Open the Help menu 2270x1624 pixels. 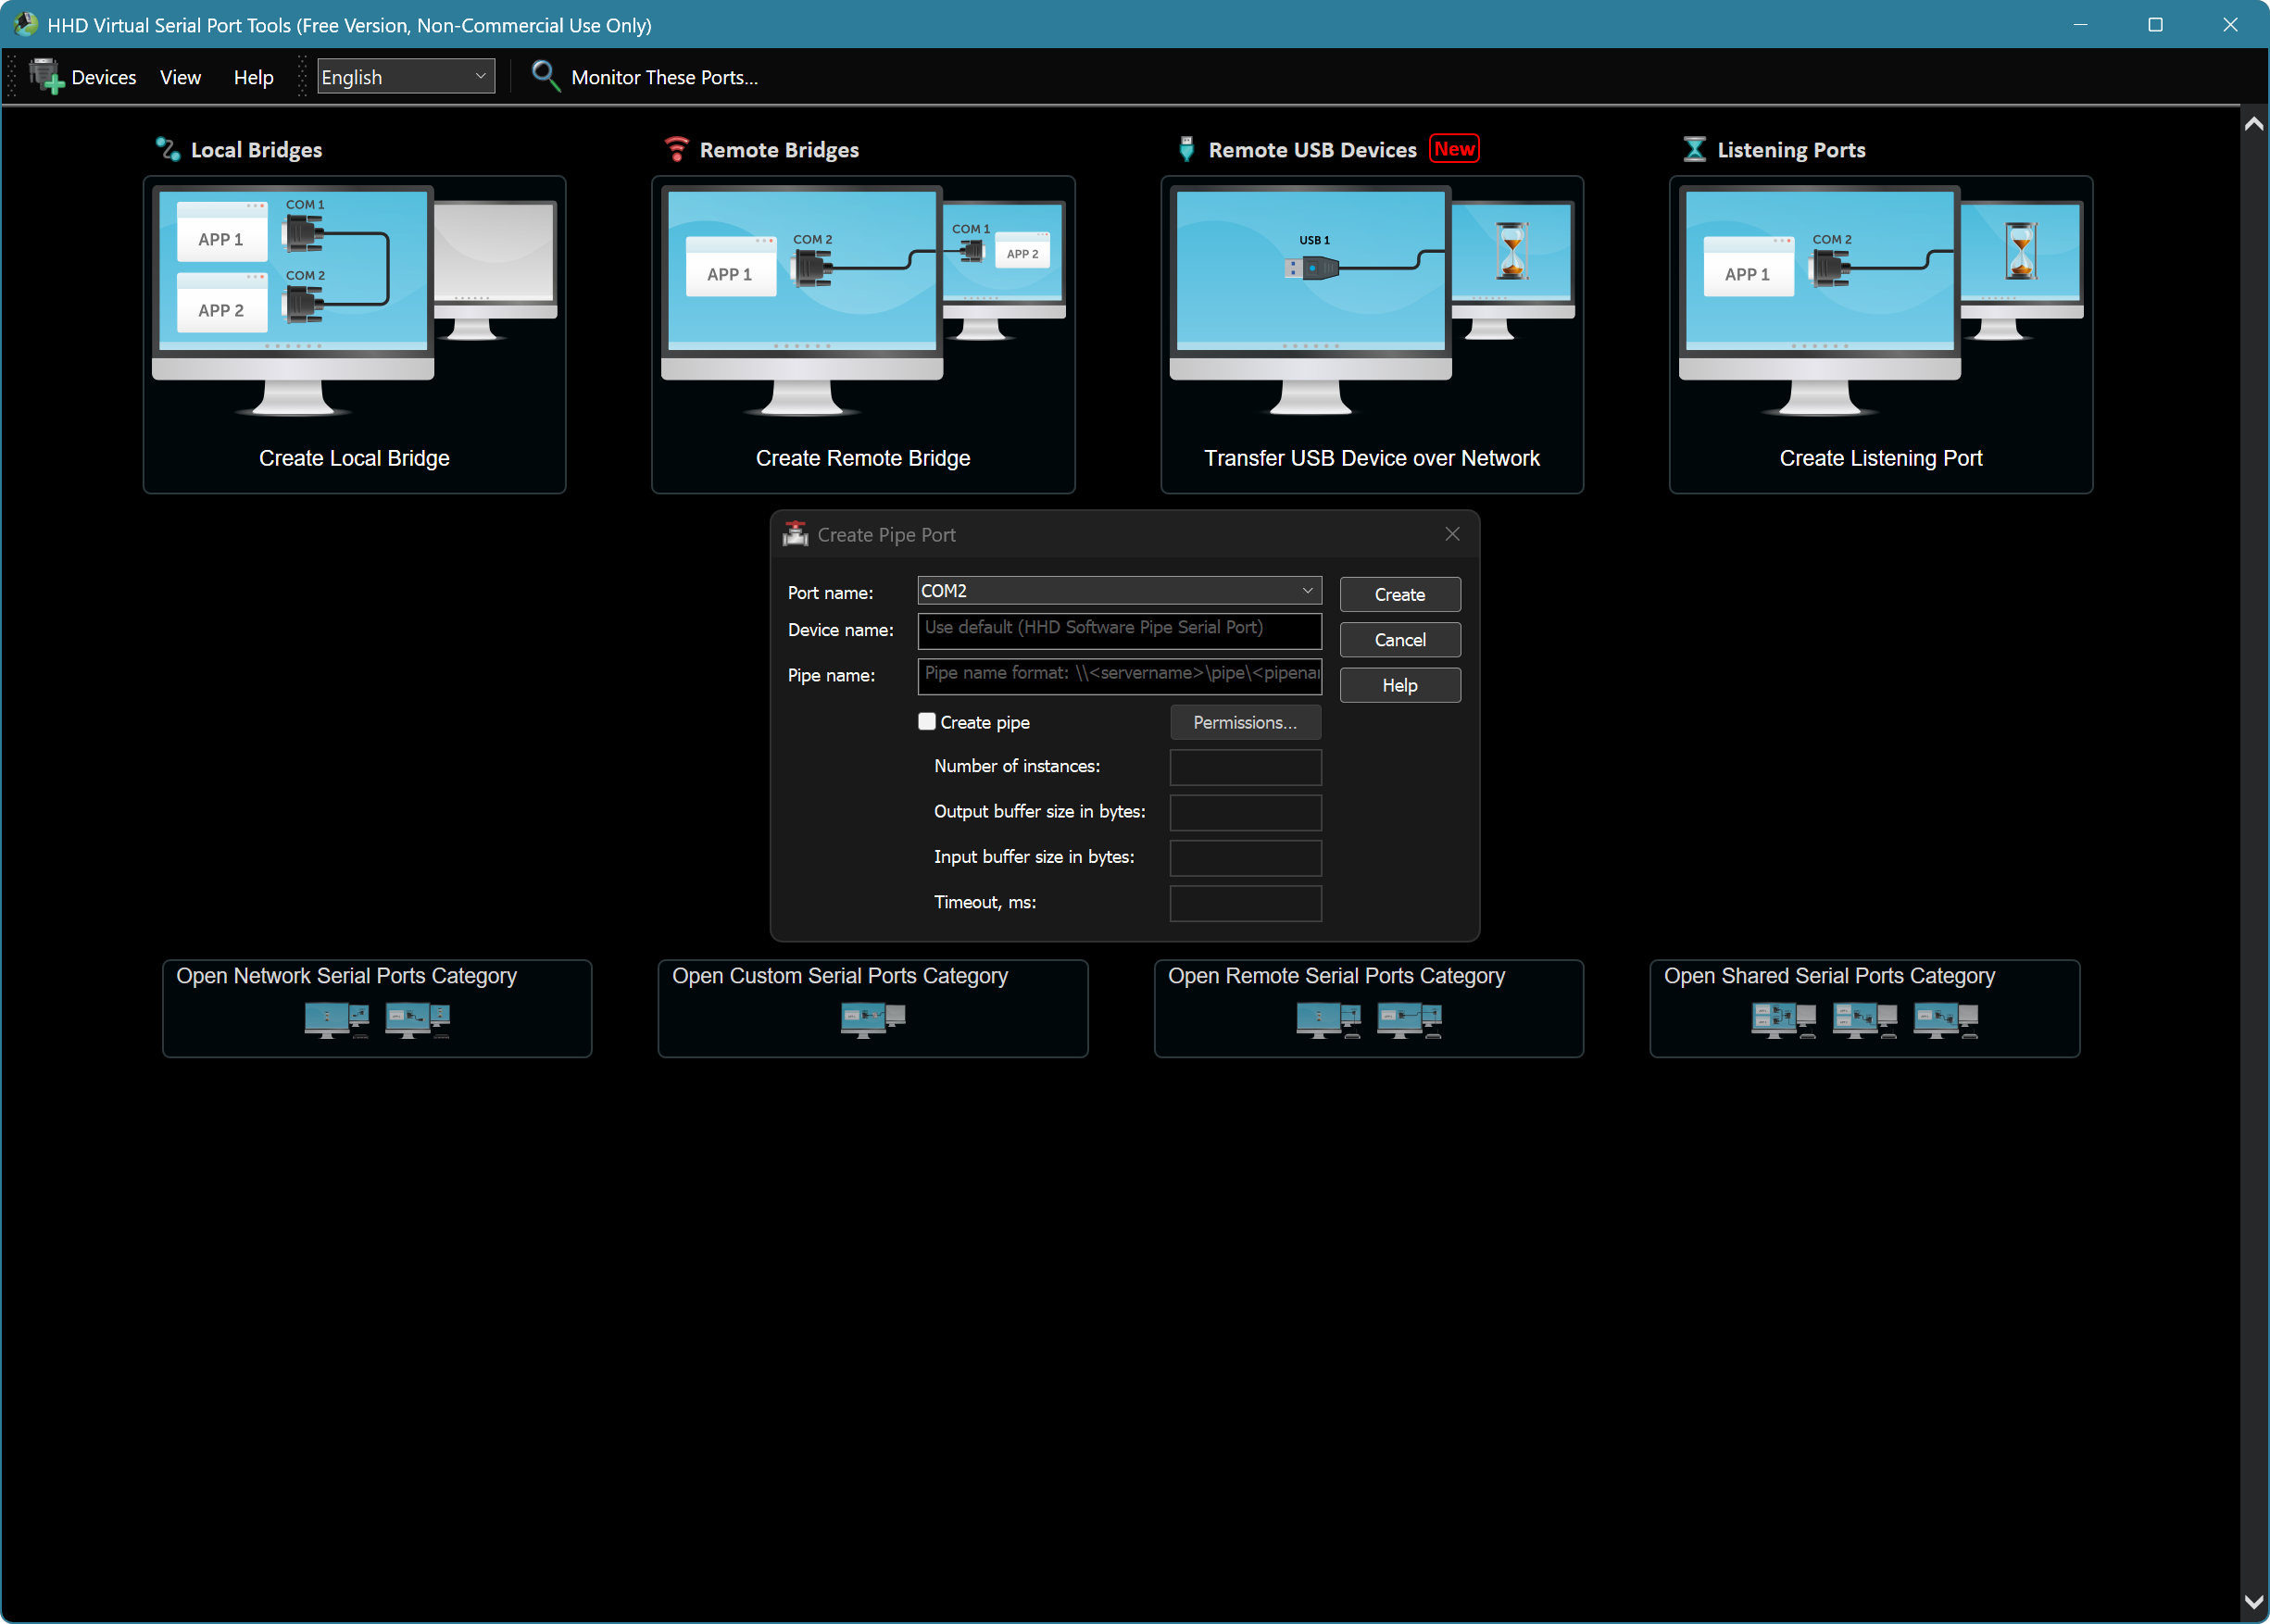(253, 77)
